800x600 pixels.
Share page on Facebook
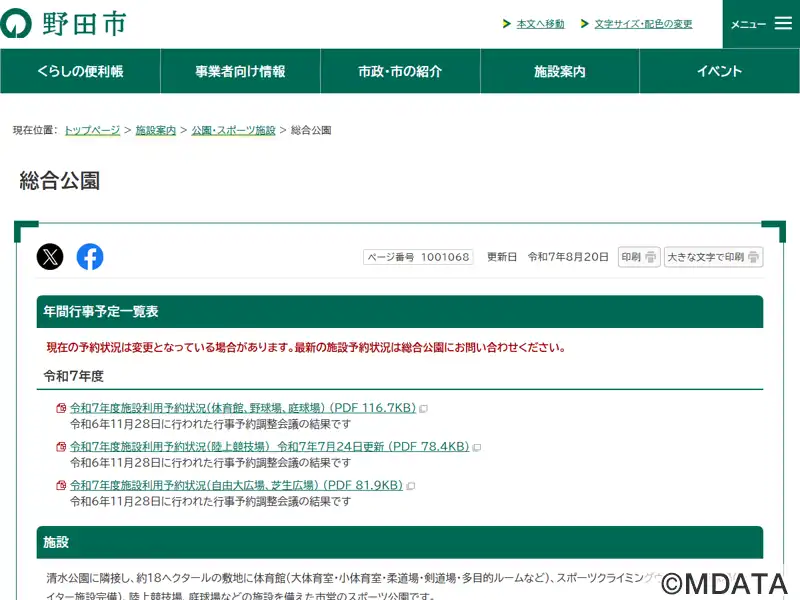90,257
